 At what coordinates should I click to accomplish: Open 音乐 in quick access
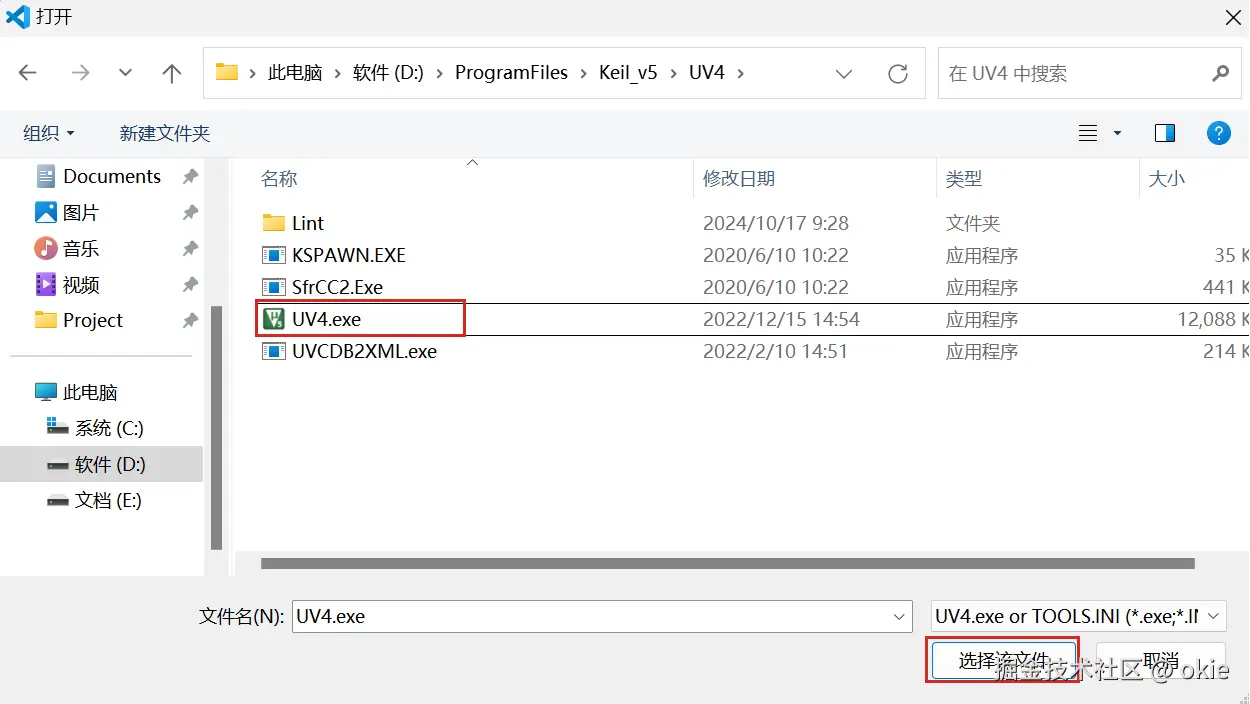pyautogui.click(x=67, y=248)
